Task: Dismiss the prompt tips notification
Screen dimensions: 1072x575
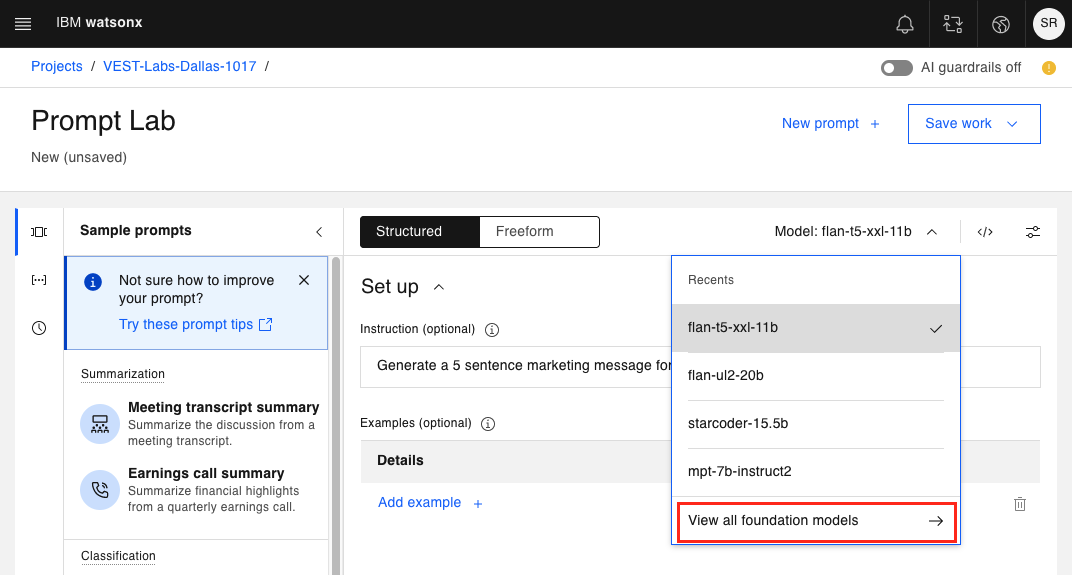Action: tap(304, 280)
